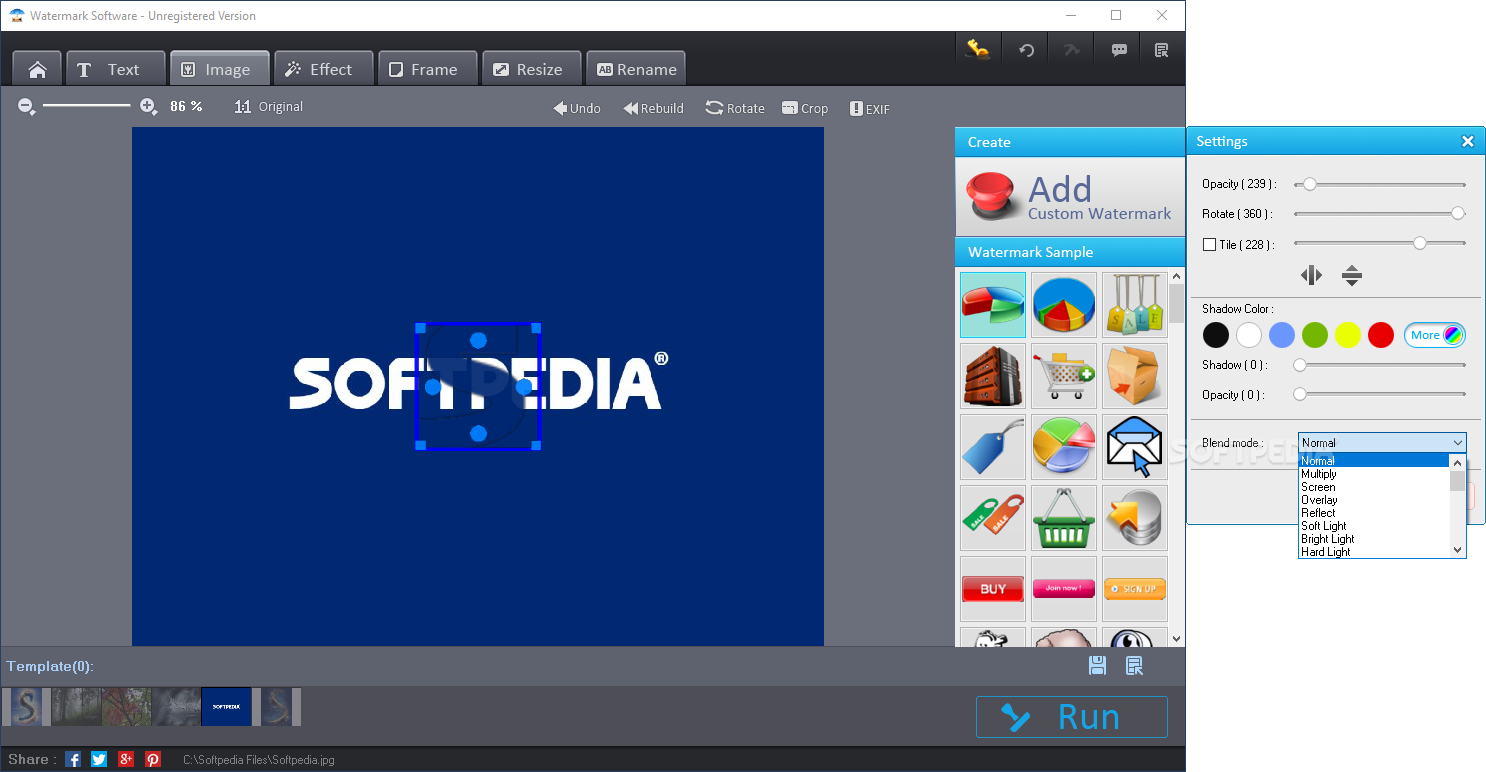
Task: Choose Screen blend mode
Action: [x=1374, y=487]
